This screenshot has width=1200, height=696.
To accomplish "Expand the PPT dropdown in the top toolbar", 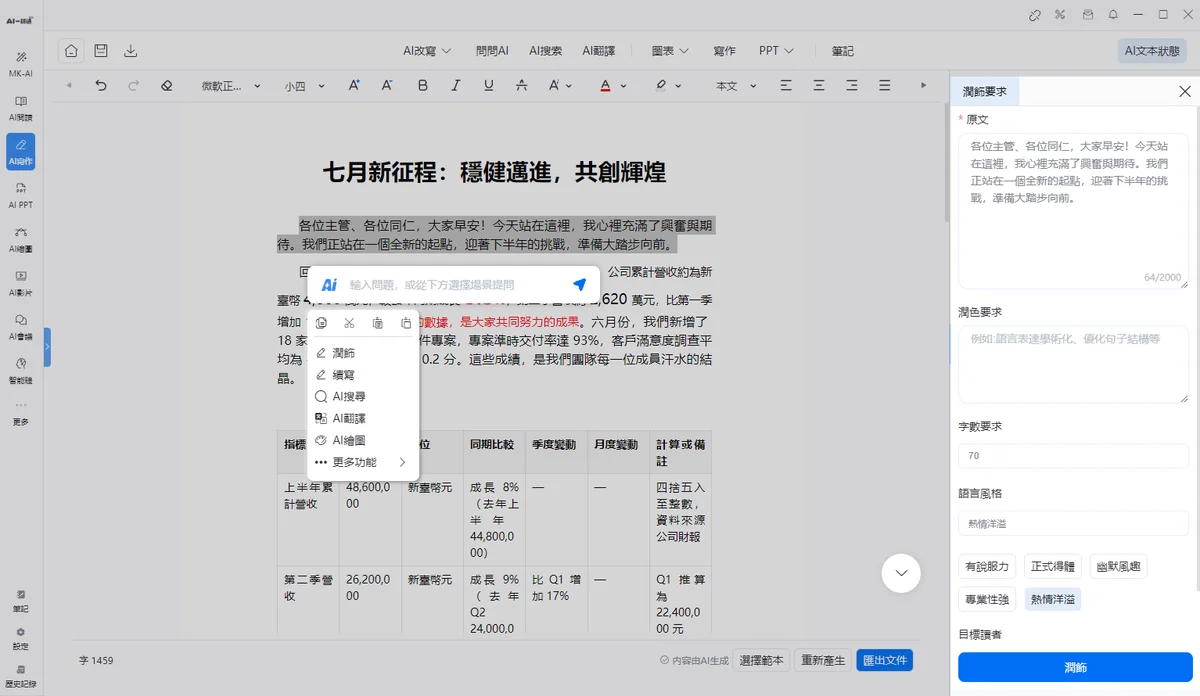I will pos(776,51).
